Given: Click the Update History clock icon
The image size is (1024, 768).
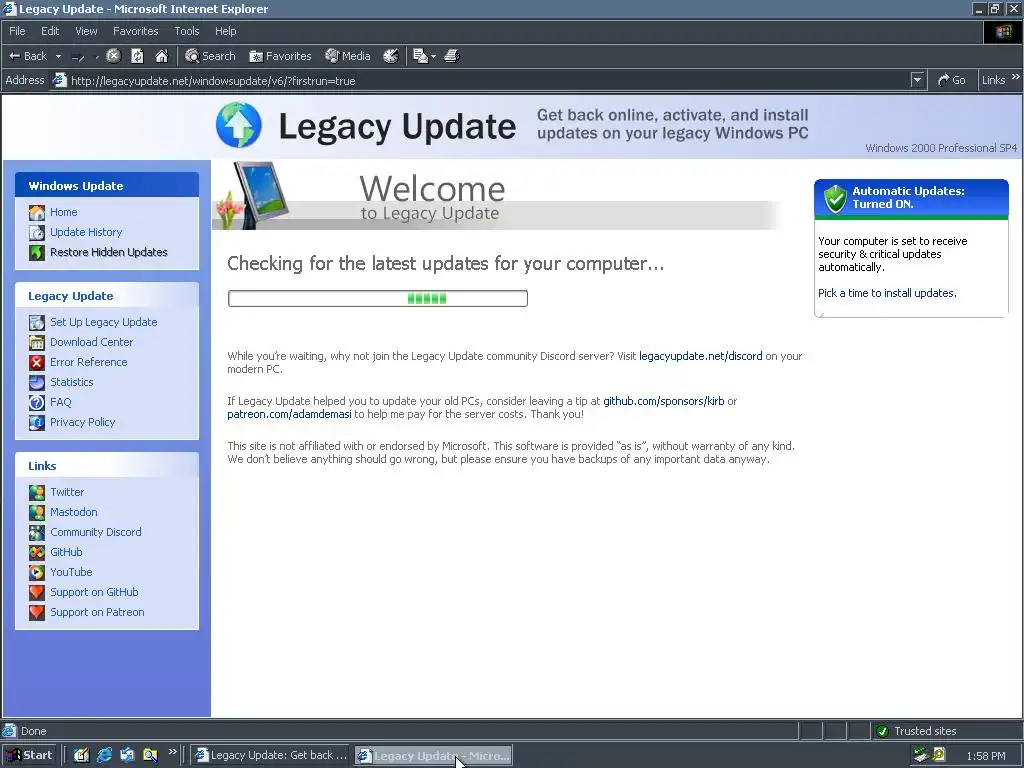Looking at the screenshot, I should (37, 232).
